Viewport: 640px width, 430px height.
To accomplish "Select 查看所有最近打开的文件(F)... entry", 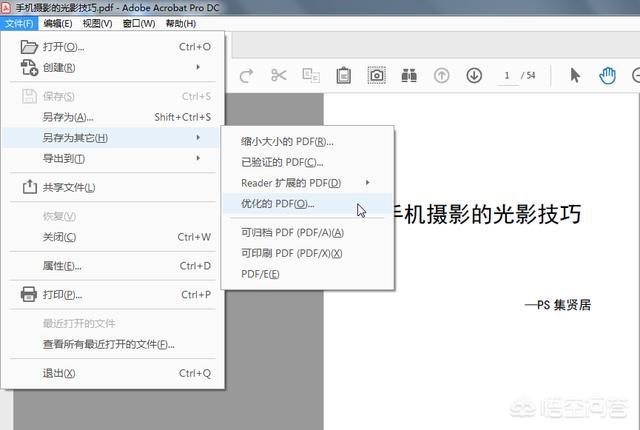I will (113, 344).
